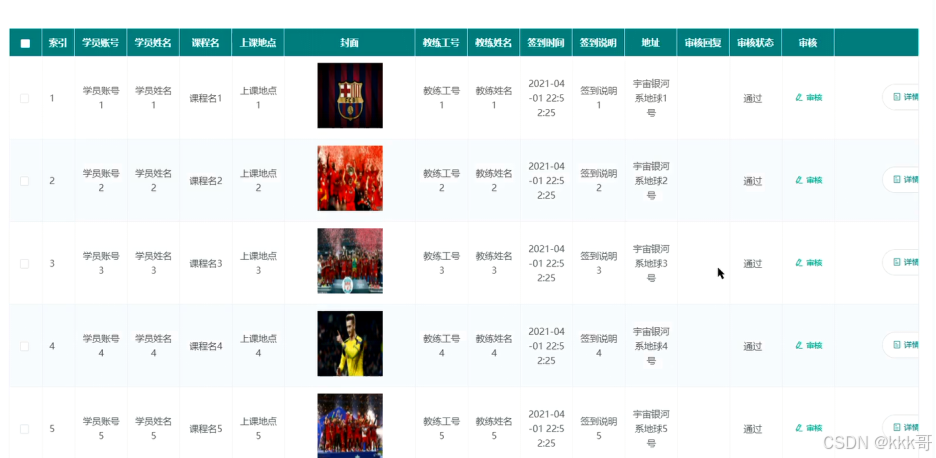Click the 学员姓名 1 cell
Viewport: 936px width, 458px height.
[x=153, y=98]
